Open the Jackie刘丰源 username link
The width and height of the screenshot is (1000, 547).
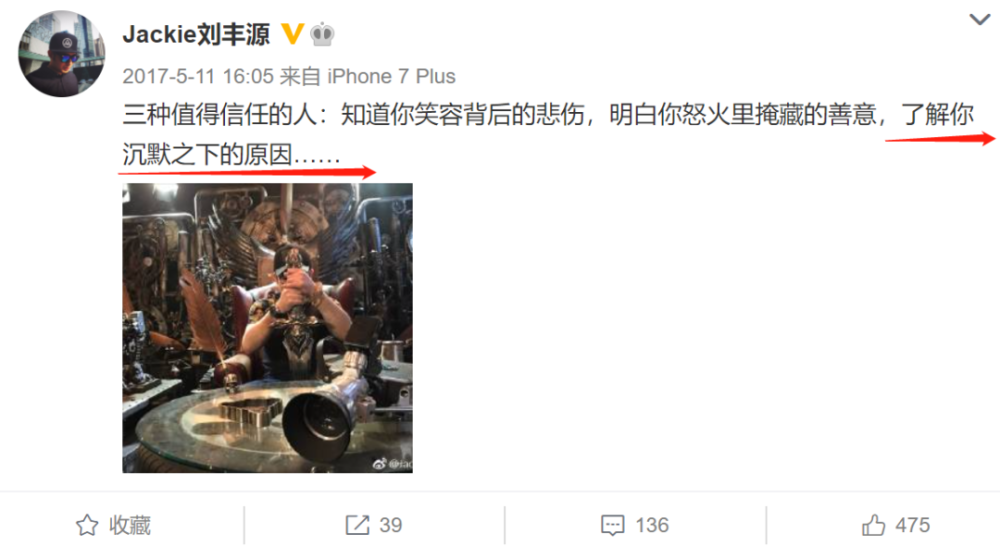click(196, 34)
